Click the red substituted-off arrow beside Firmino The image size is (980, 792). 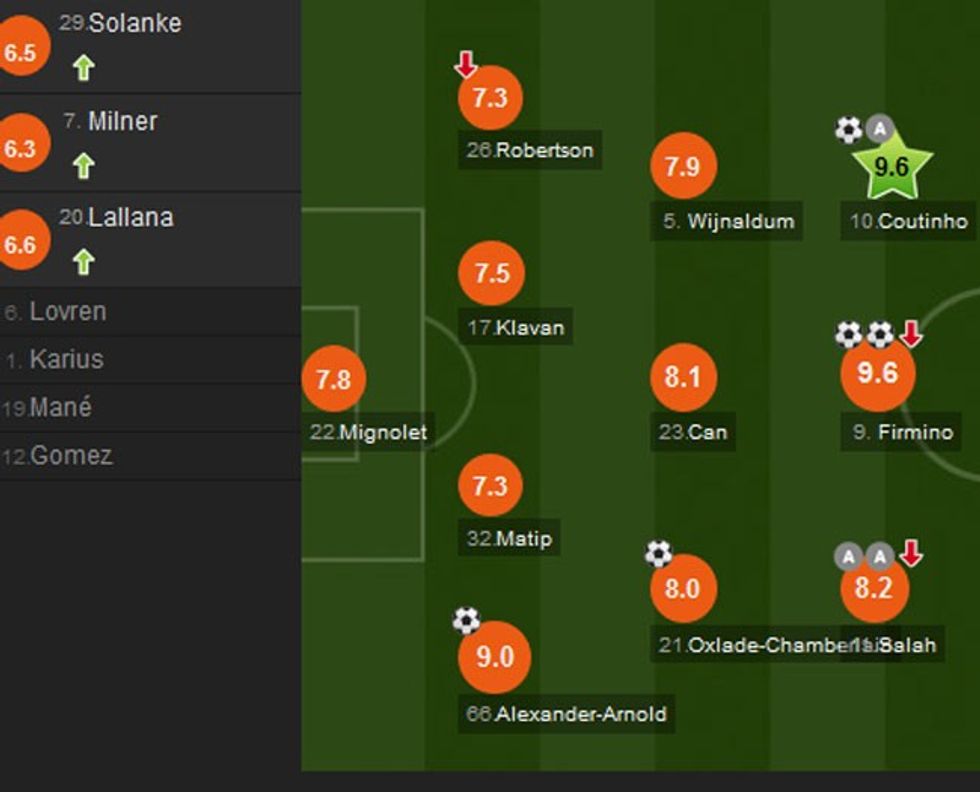[910, 334]
